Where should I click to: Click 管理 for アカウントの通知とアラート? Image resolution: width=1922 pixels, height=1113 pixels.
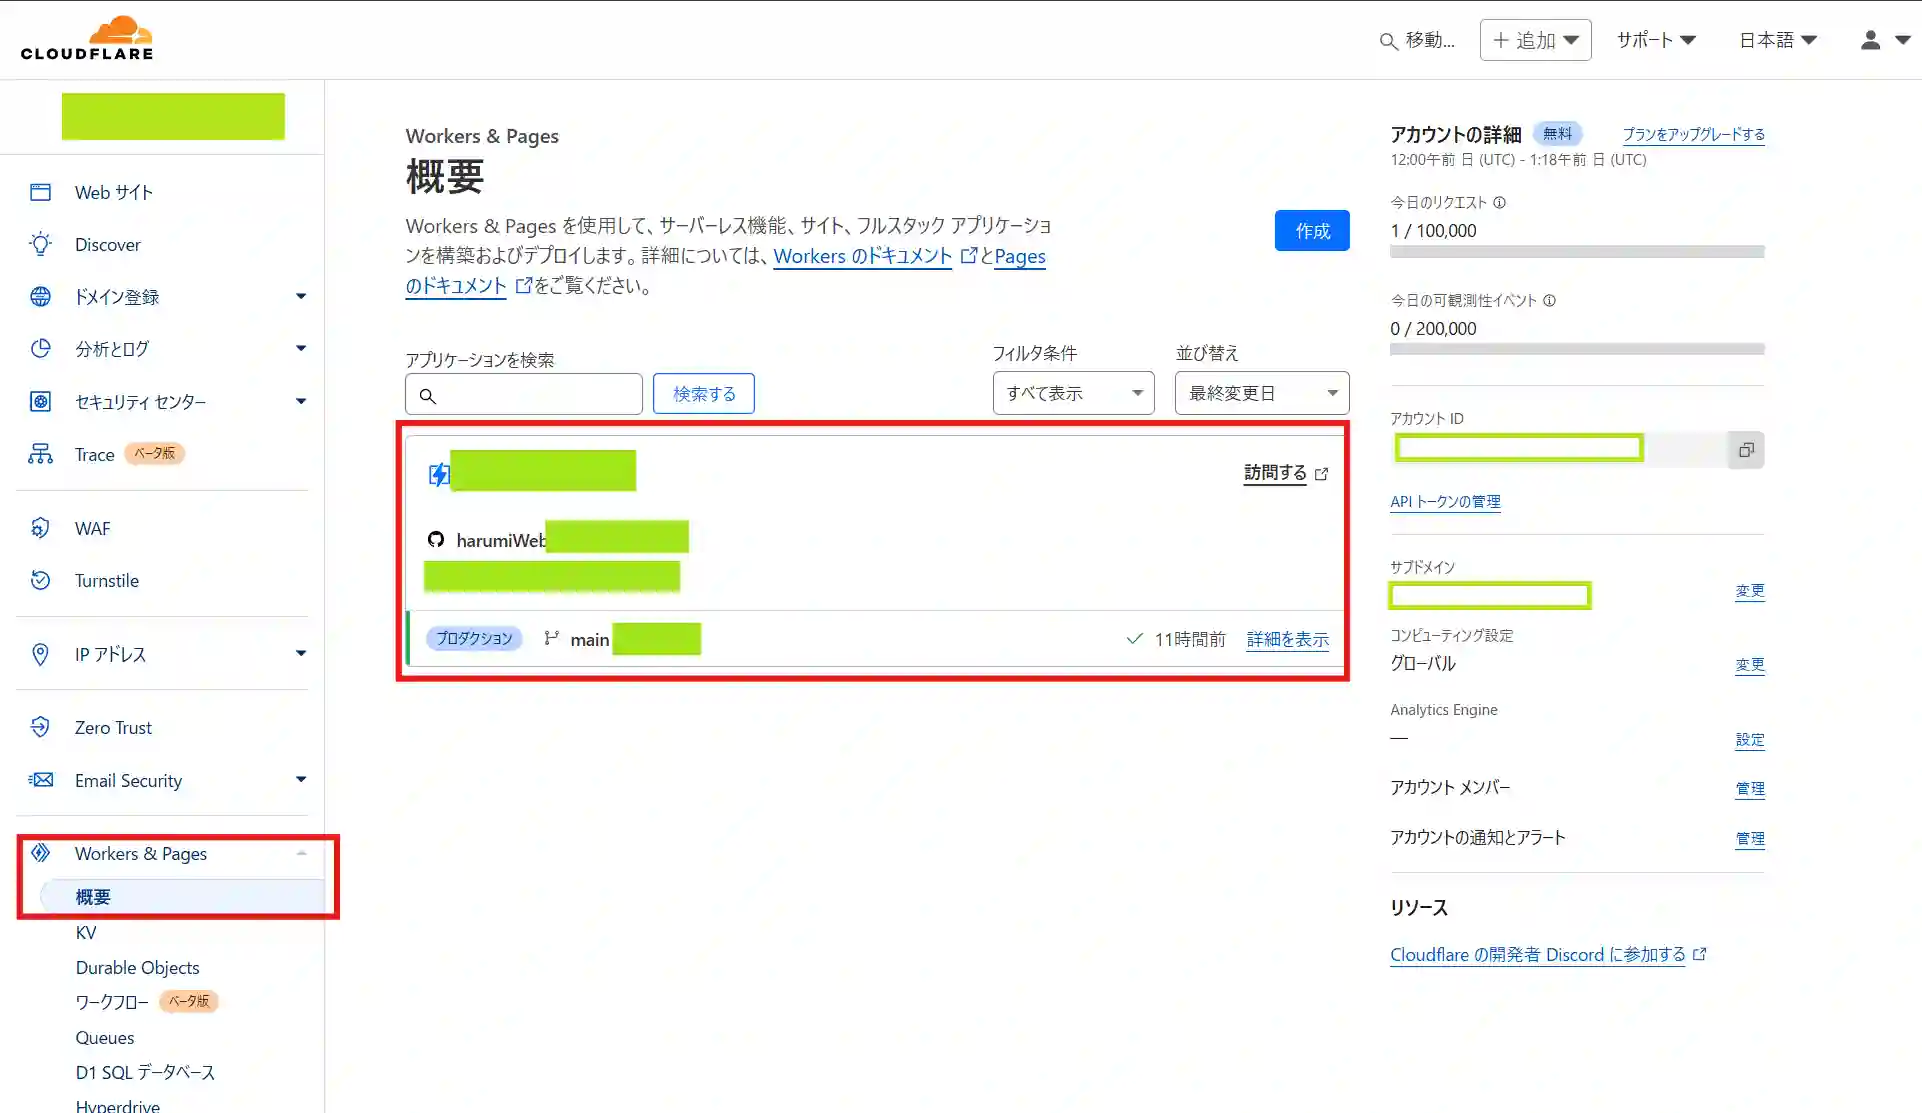point(1750,839)
